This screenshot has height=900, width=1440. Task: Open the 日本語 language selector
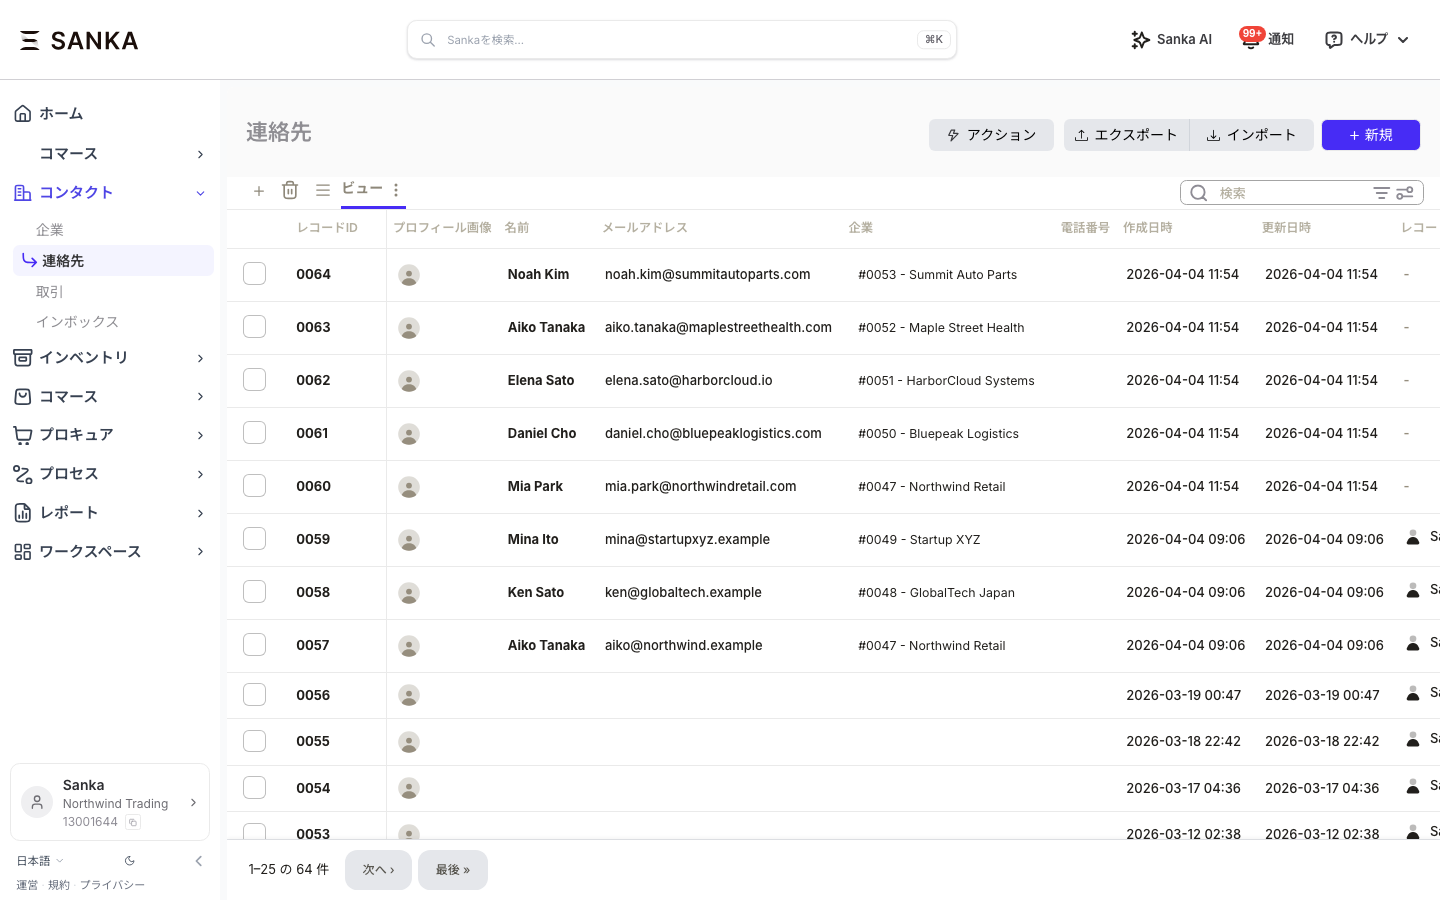[x=40, y=861]
